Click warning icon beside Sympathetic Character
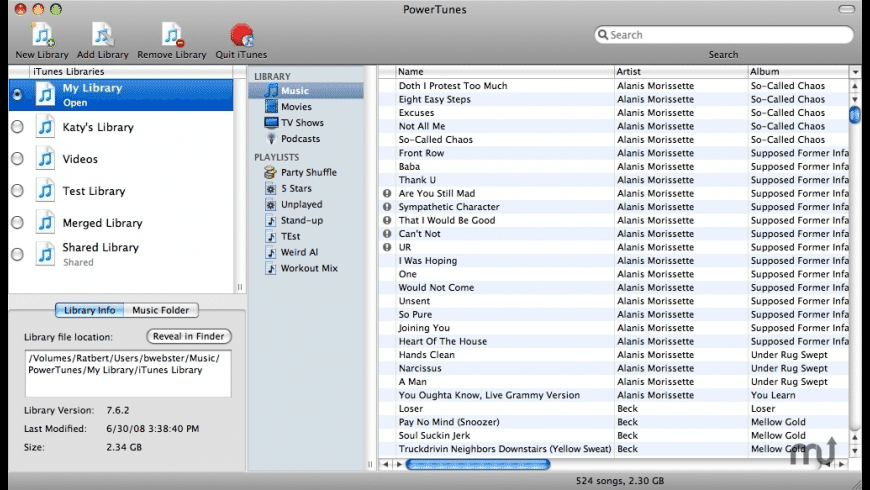The width and height of the screenshot is (870, 490). [387, 206]
